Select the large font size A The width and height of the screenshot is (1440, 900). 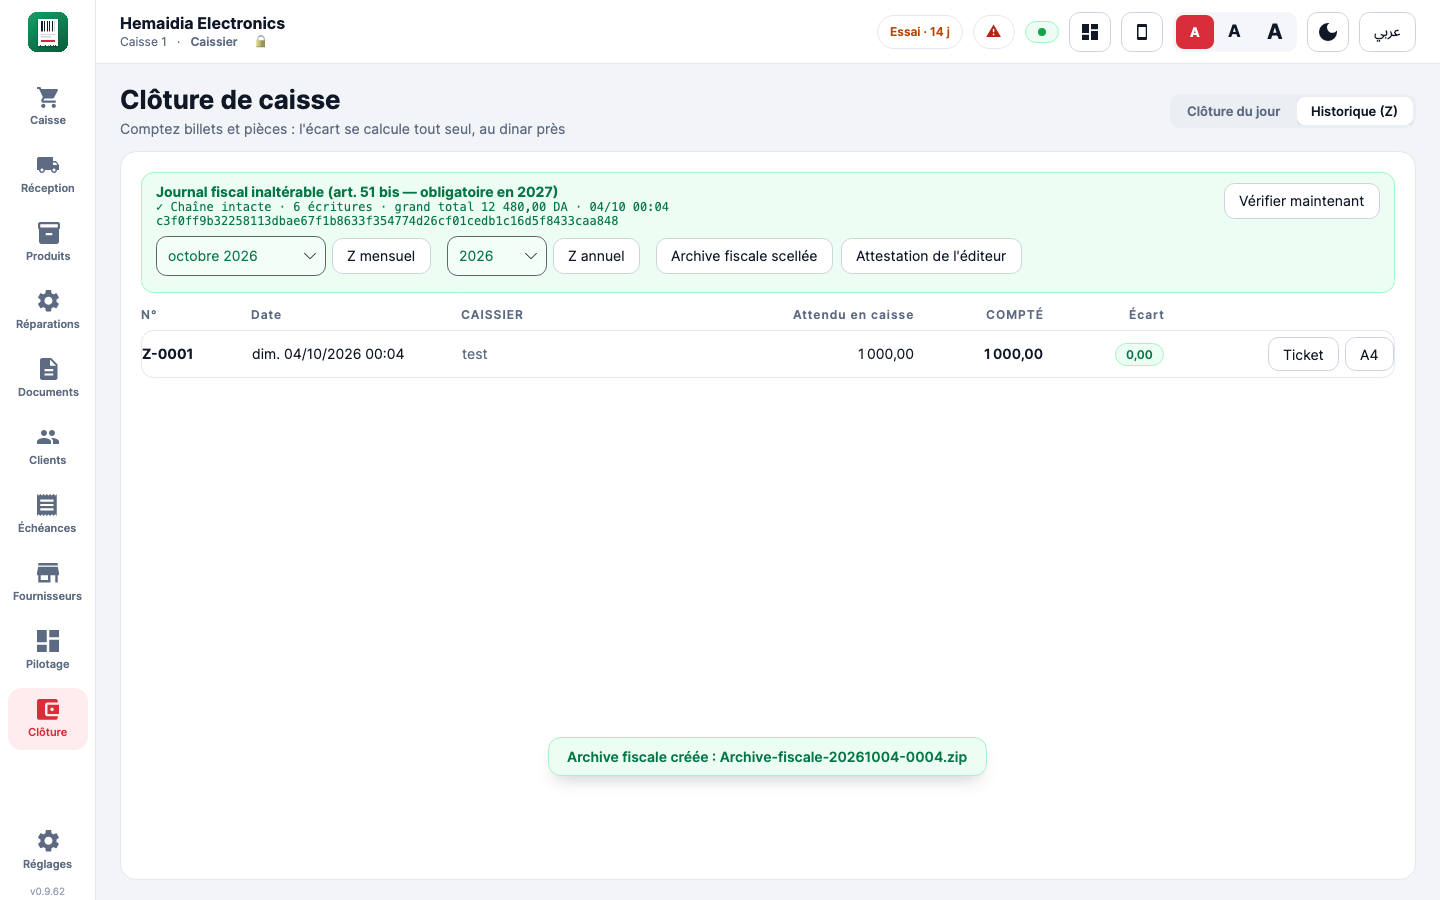1274,32
